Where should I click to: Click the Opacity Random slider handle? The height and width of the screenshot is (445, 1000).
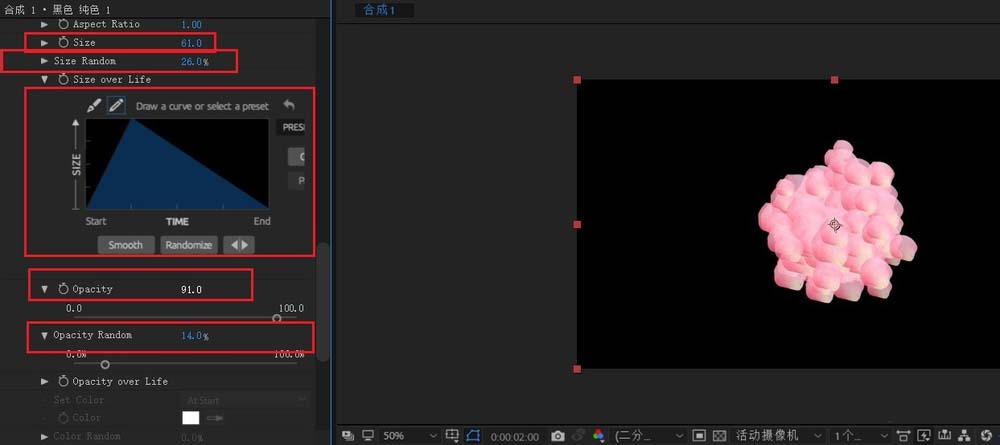coord(105,364)
